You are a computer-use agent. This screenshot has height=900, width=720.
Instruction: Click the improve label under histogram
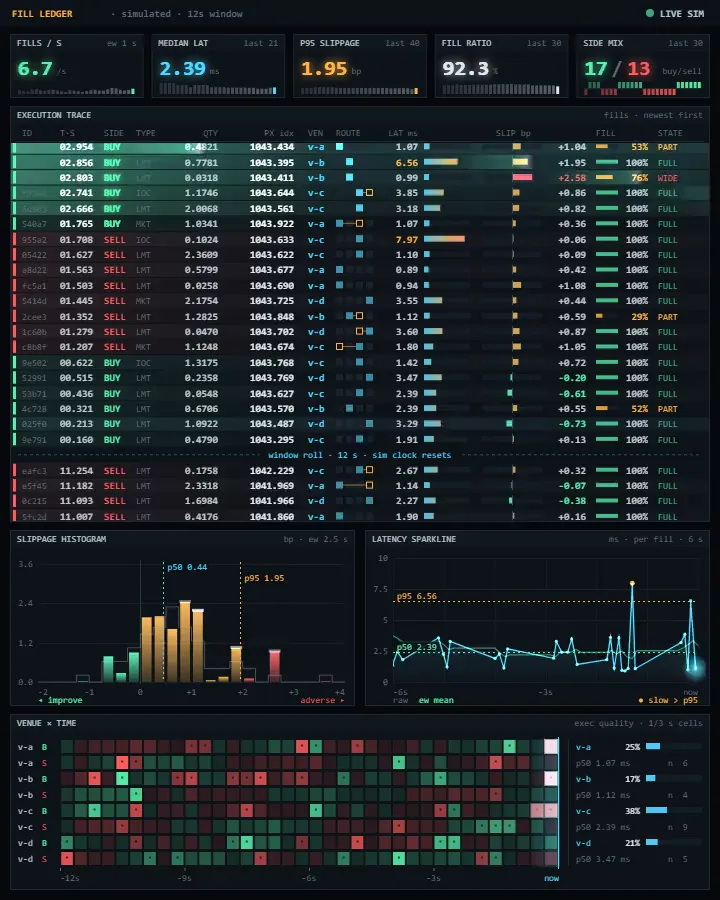click(61, 700)
